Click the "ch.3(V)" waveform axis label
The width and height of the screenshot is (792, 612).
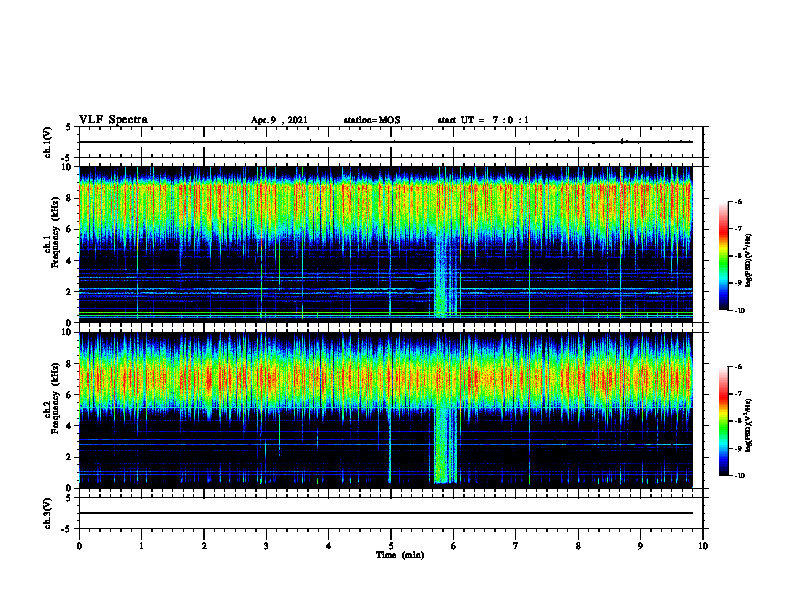[48, 513]
